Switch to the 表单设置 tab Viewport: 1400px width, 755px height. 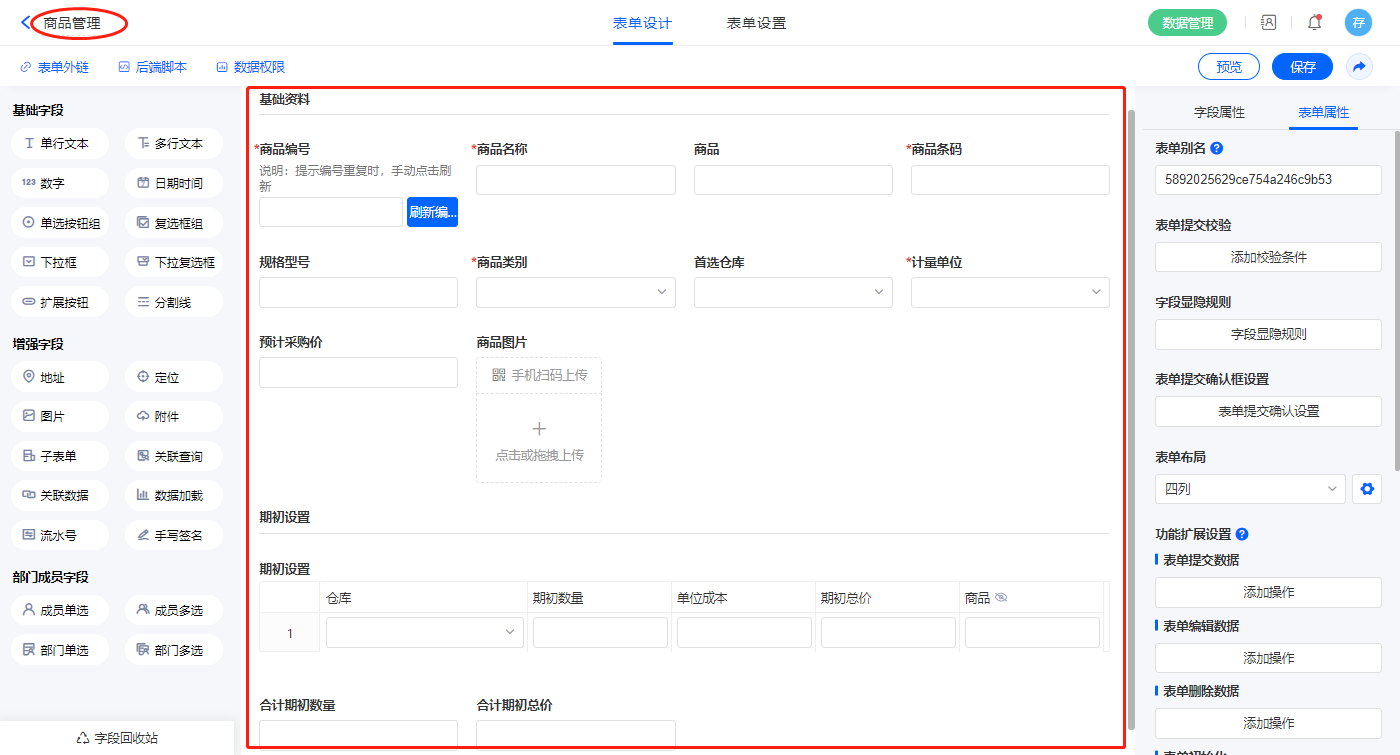click(756, 23)
